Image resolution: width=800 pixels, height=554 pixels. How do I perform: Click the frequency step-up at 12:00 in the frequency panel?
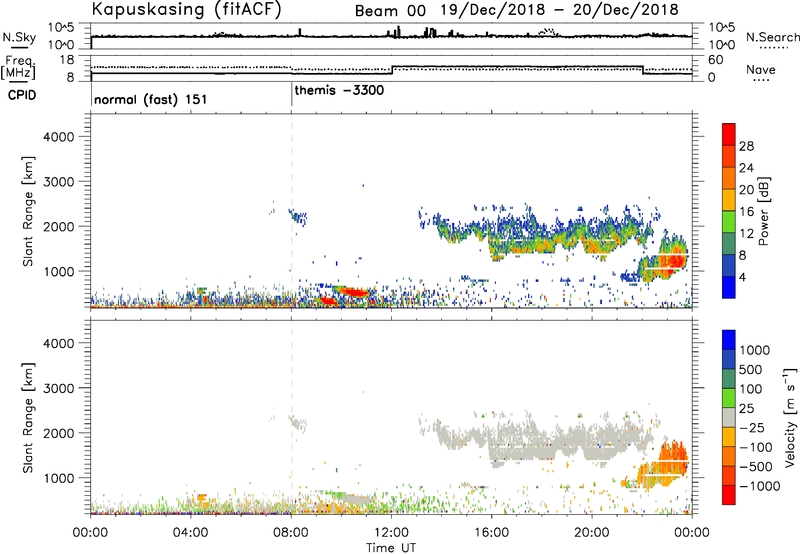point(391,70)
